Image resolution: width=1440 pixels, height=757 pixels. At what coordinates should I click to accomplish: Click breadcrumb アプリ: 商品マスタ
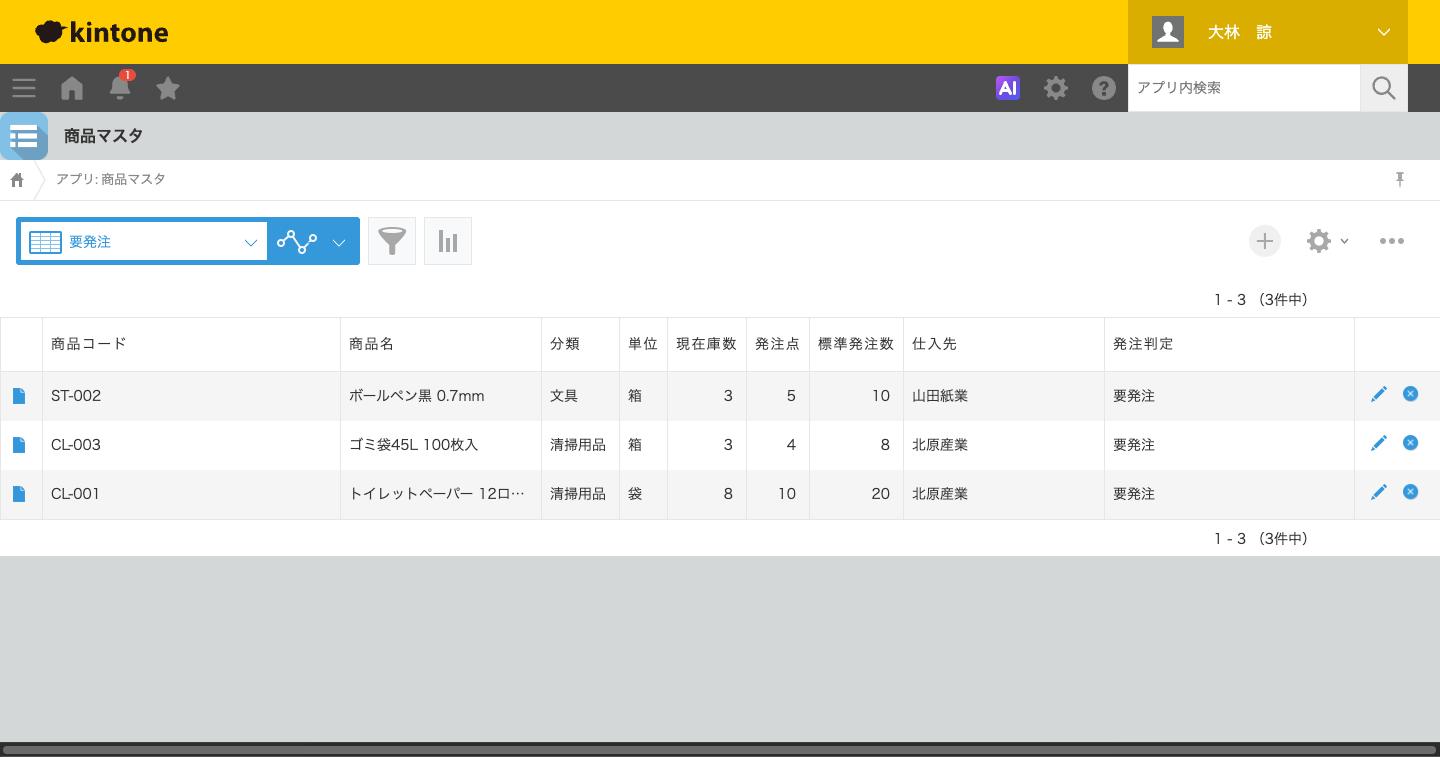click(111, 179)
